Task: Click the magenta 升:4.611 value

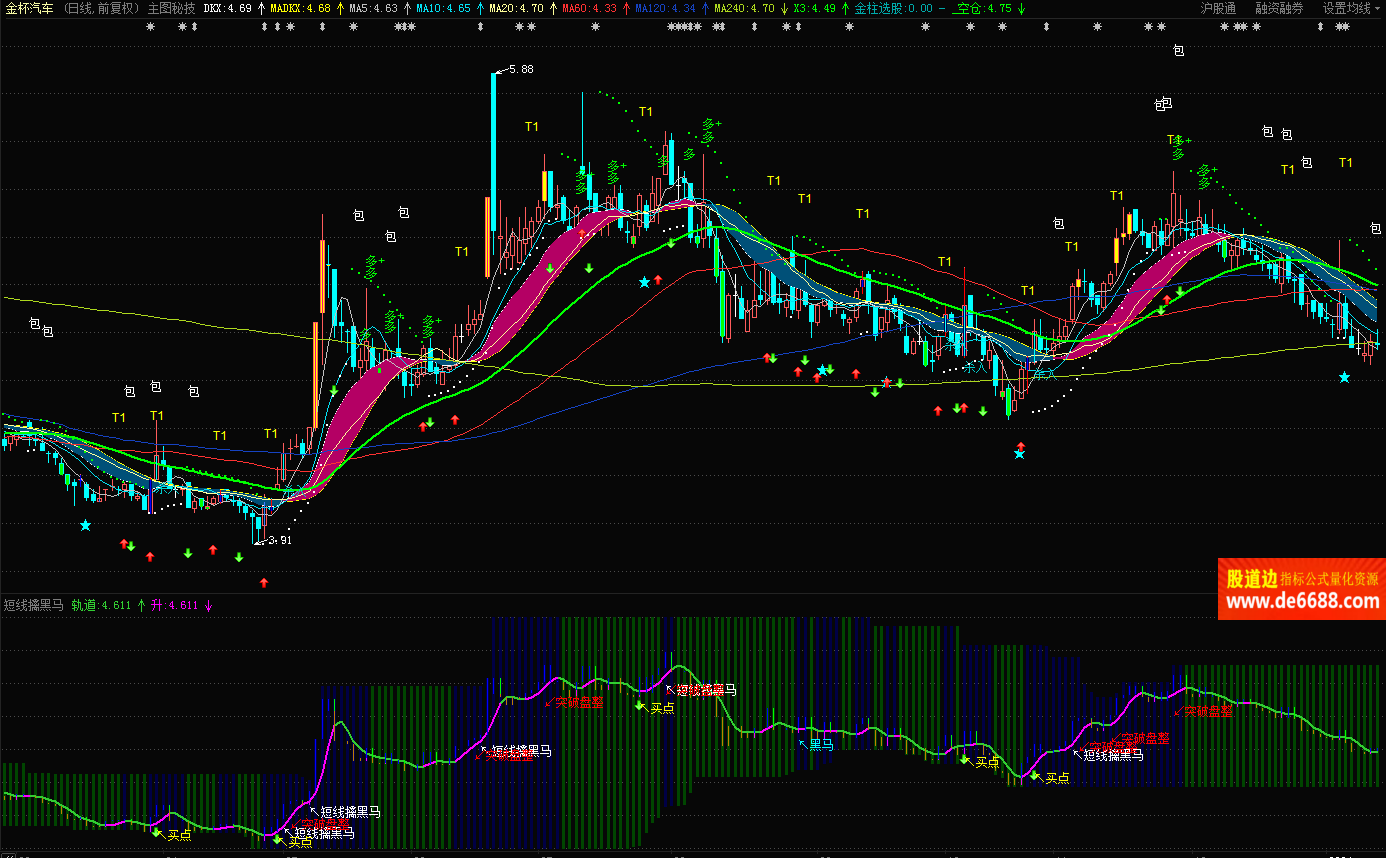Action: (175, 605)
